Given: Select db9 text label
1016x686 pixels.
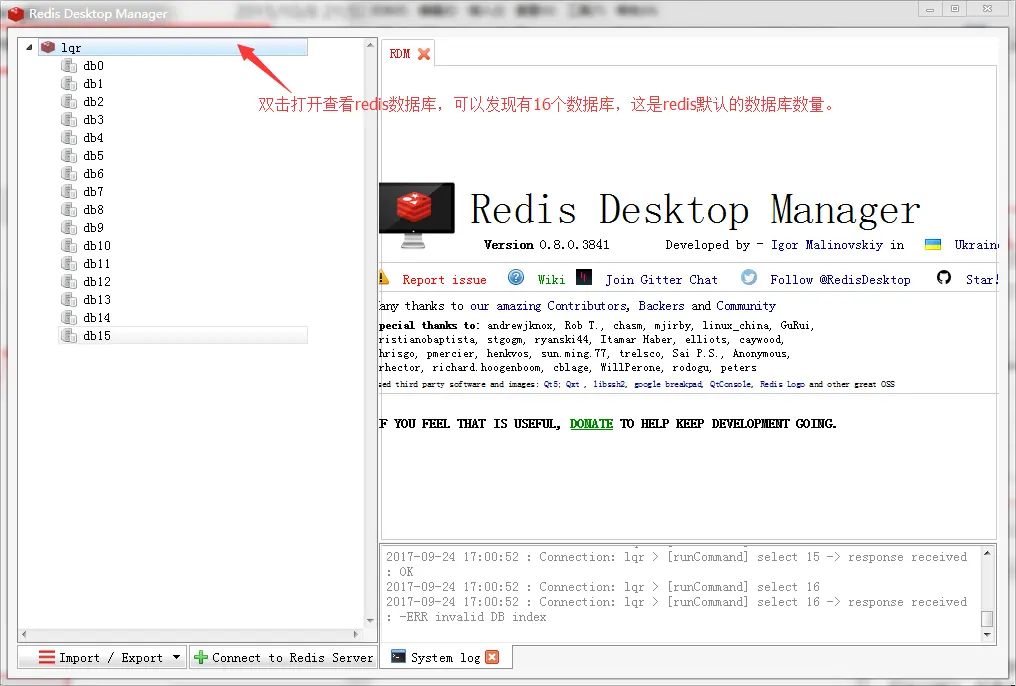Looking at the screenshot, I should point(93,228).
